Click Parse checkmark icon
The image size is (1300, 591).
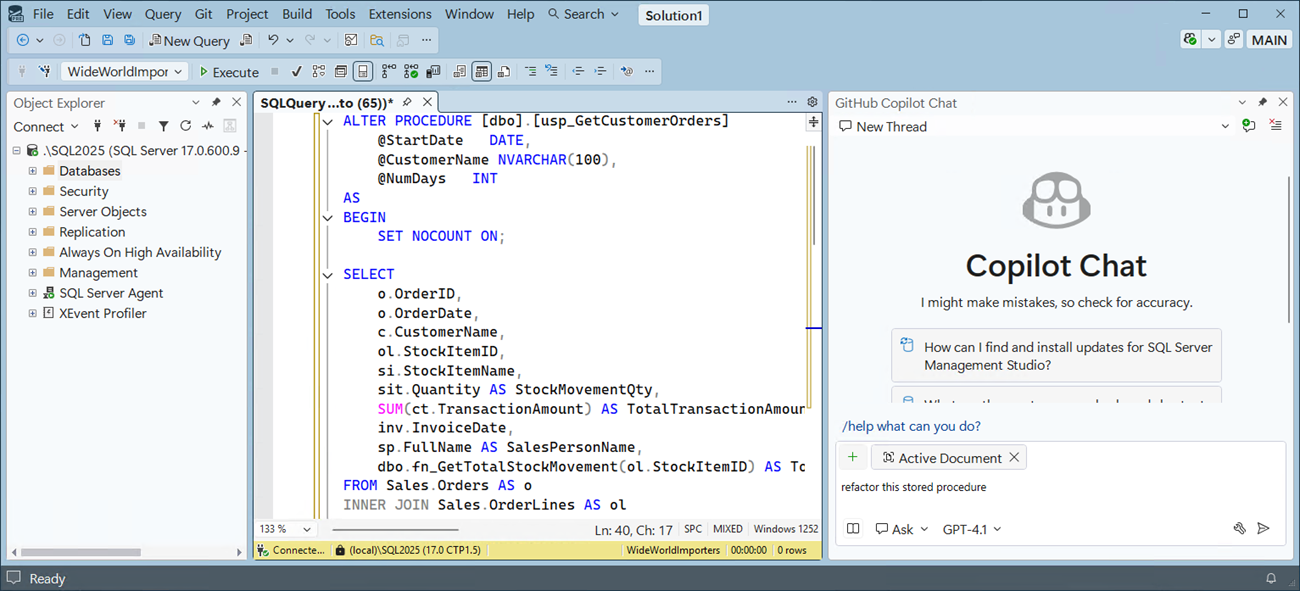click(296, 72)
